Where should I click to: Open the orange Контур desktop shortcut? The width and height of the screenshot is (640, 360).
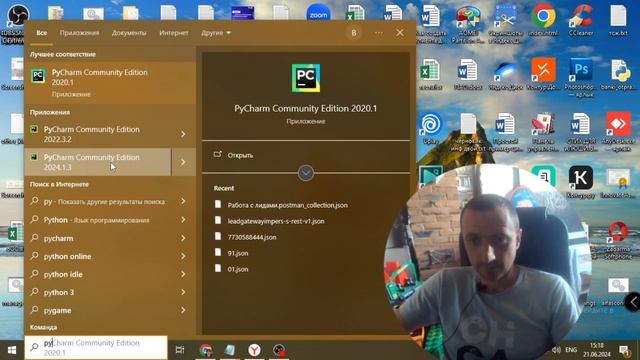pyautogui.click(x=543, y=73)
